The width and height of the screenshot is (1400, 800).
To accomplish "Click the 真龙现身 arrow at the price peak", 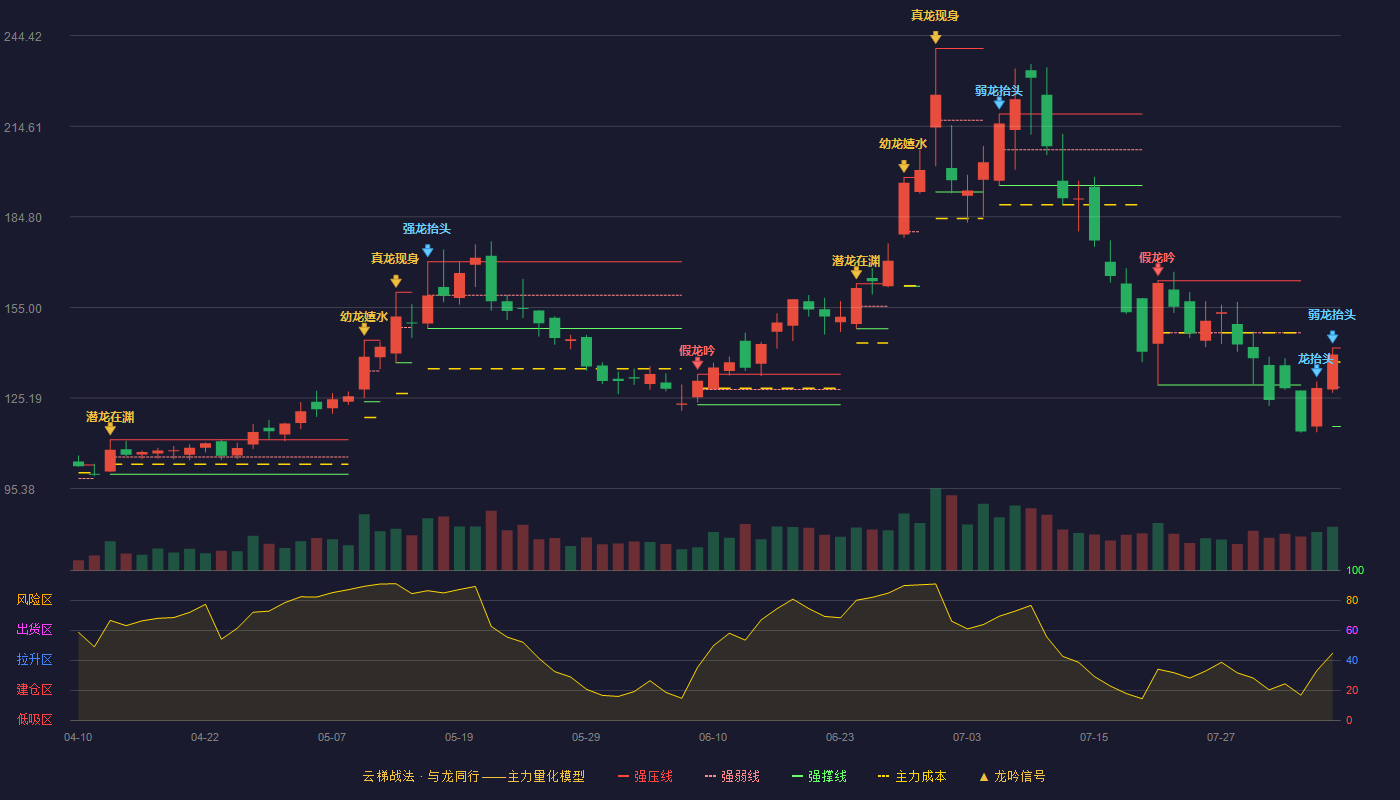I will coord(935,38).
